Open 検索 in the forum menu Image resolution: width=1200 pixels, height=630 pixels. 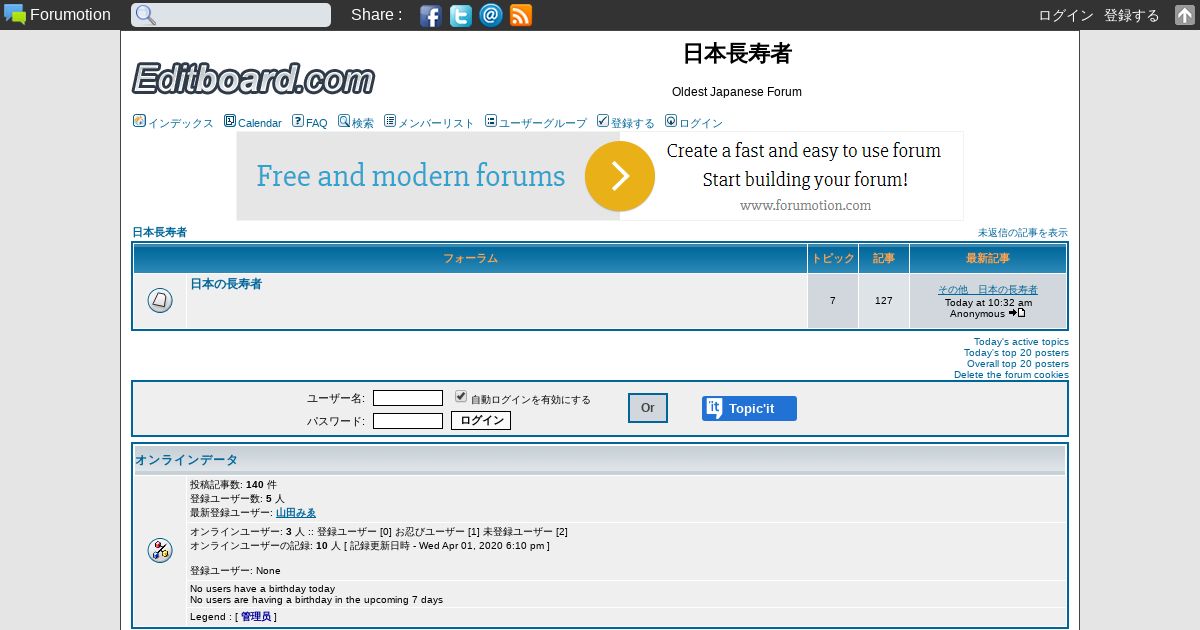(x=363, y=123)
